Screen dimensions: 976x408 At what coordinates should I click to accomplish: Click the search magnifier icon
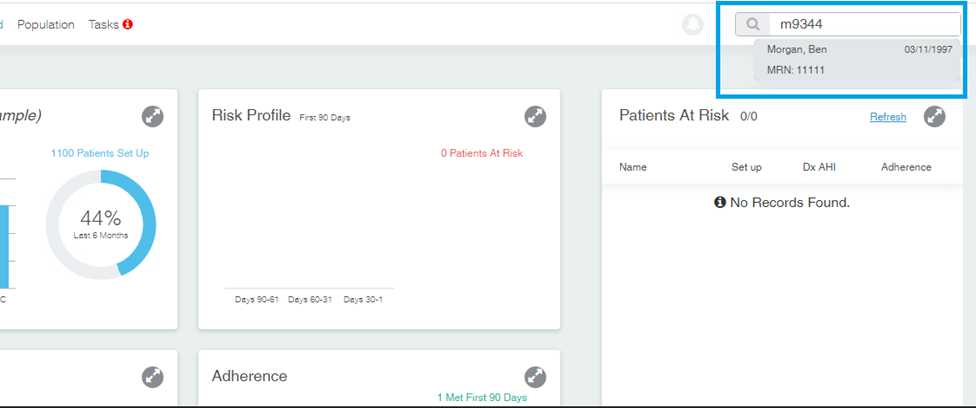(753, 24)
